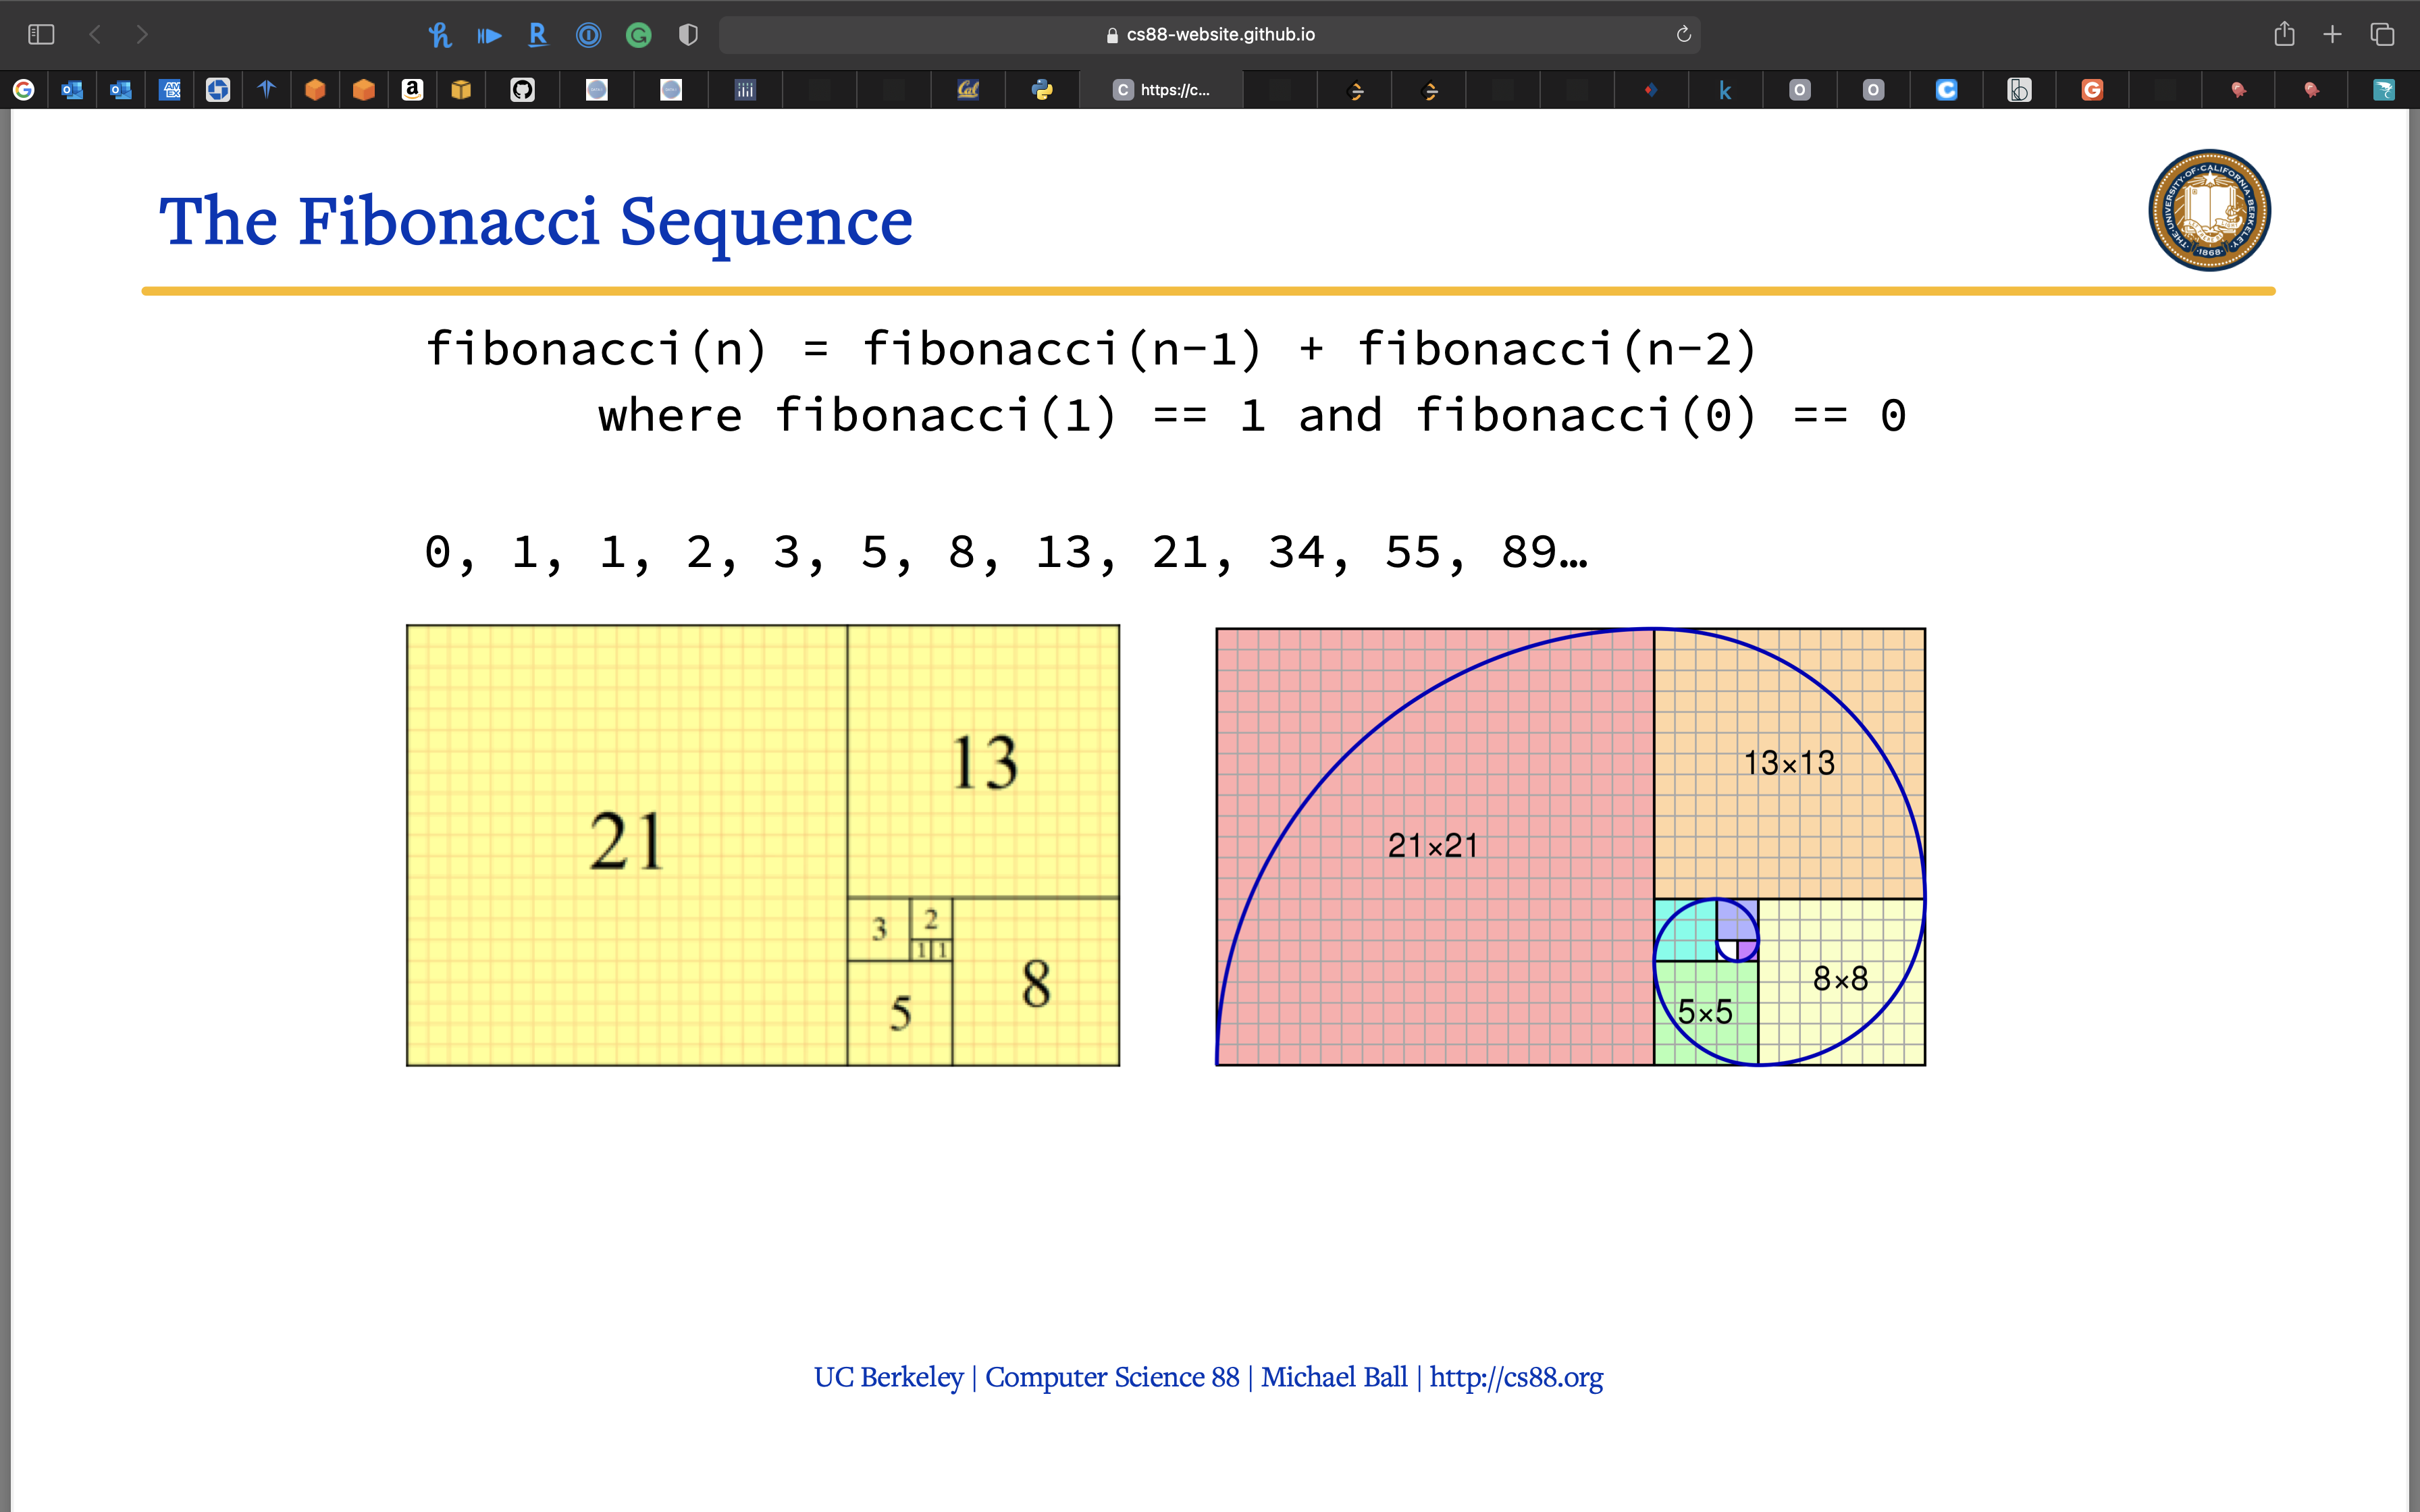Screen dimensions: 2420x1512
Task: Click the UC Berkeley seal logo
Action: coord(2209,210)
